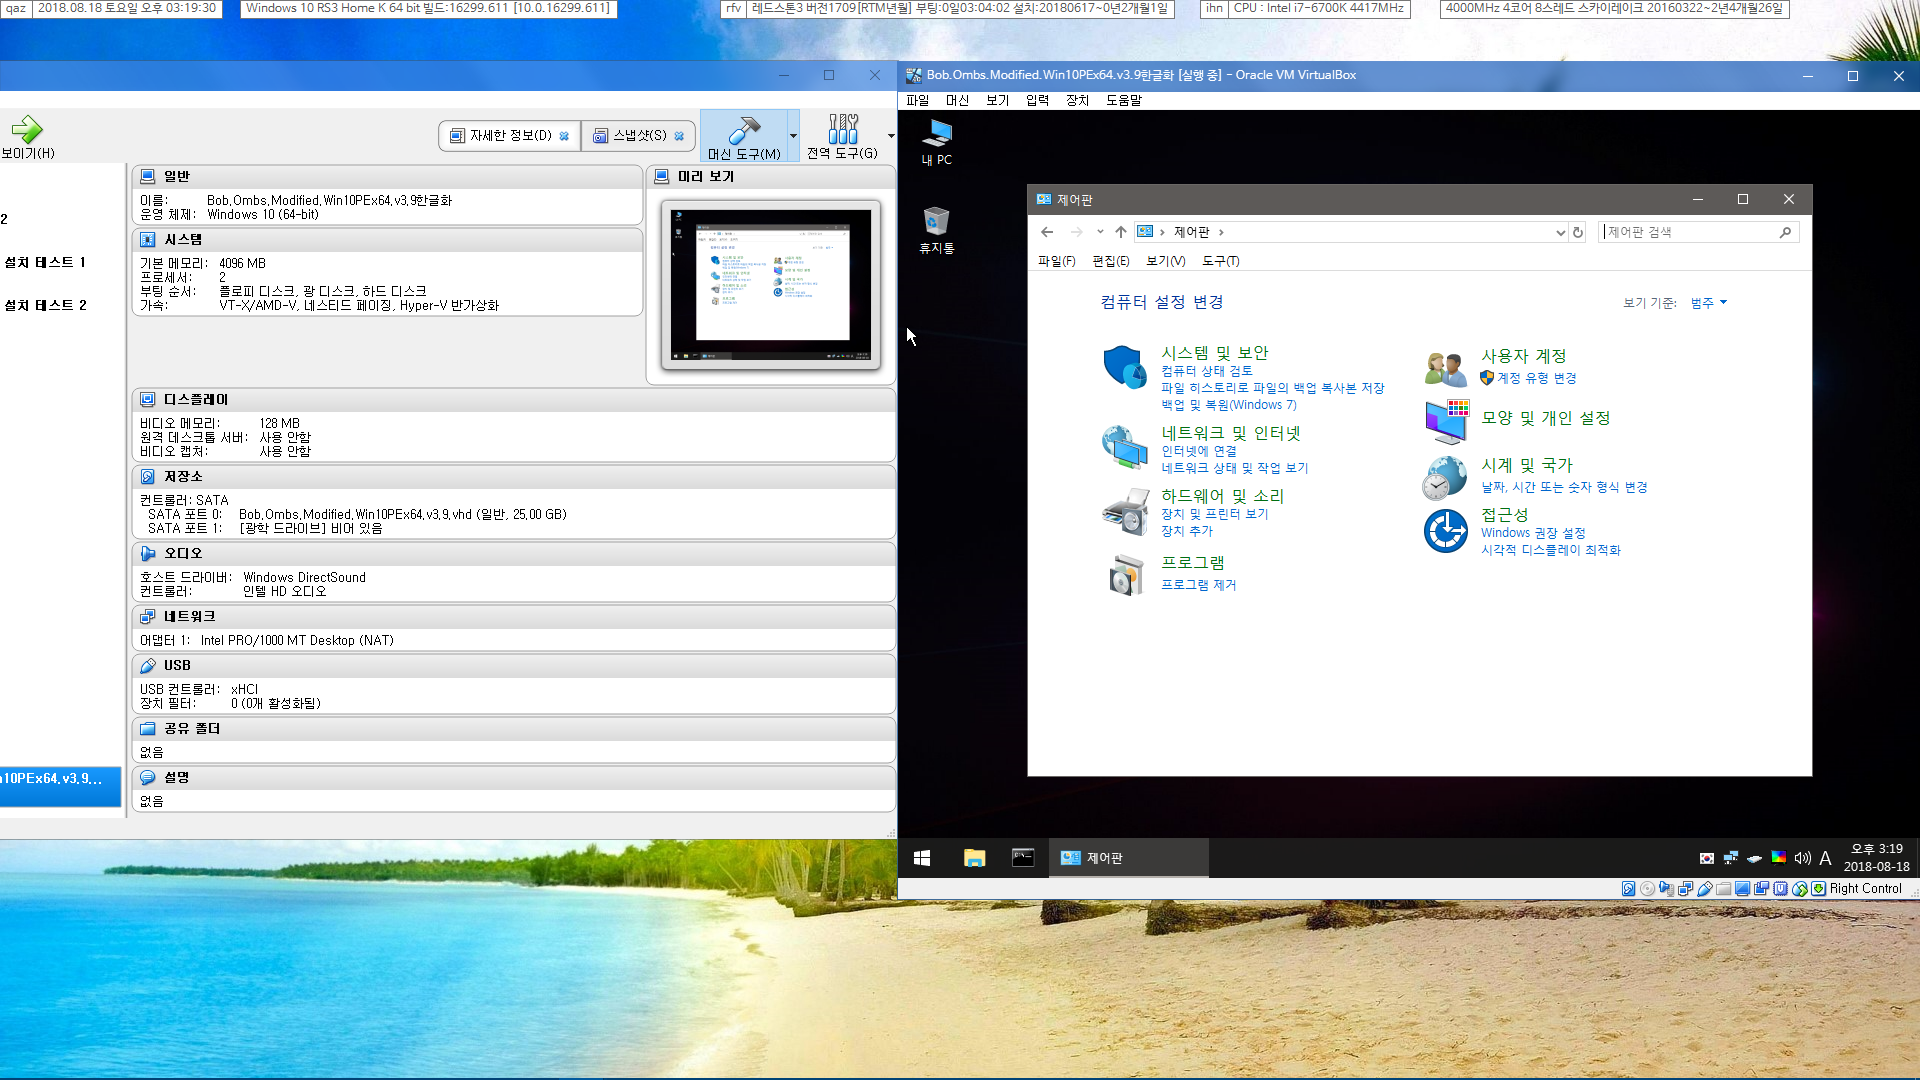Open the 입력 menu in VM window
The height and width of the screenshot is (1080, 1920).
click(x=1037, y=100)
